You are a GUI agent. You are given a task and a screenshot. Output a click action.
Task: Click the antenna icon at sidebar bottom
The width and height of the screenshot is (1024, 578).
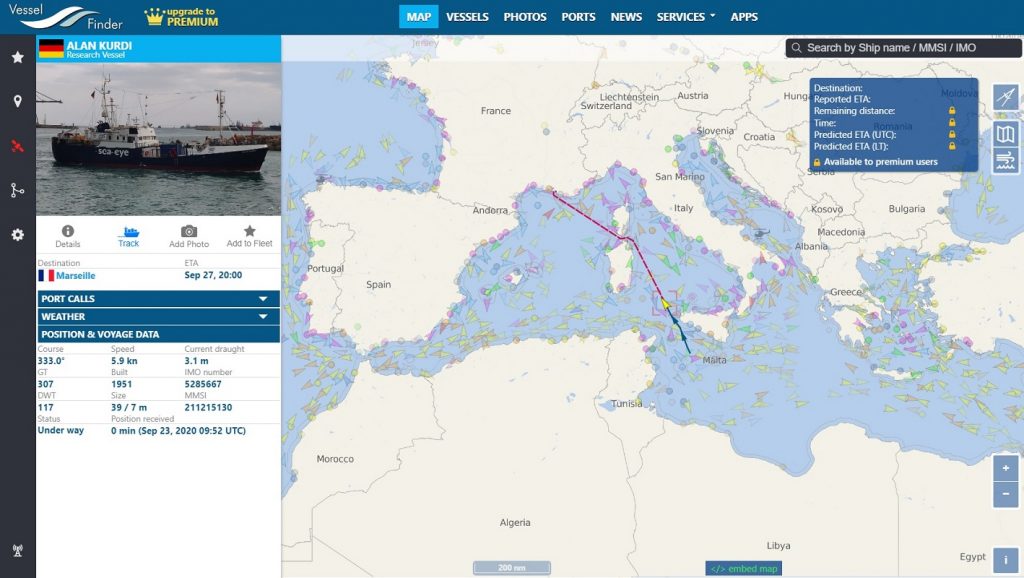(x=17, y=550)
